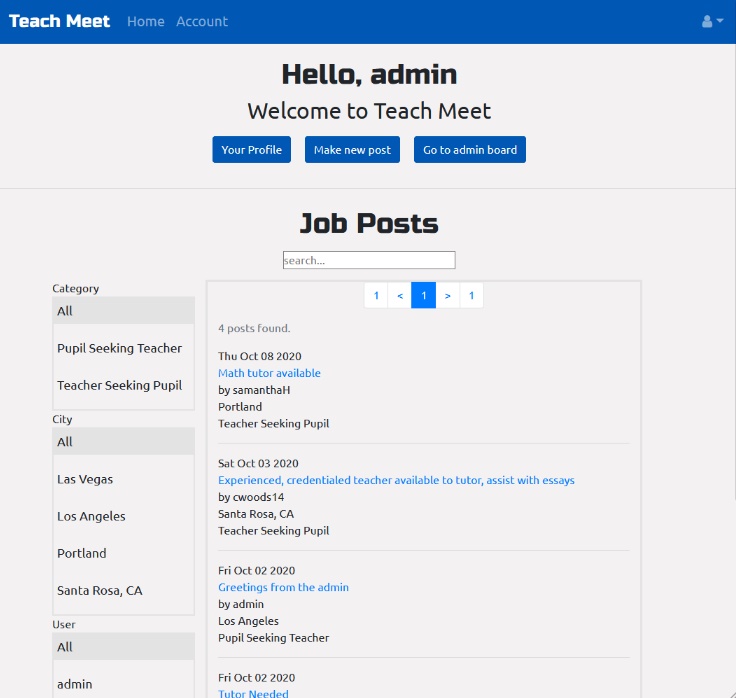The width and height of the screenshot is (736, 698).
Task: Go to admin board button
Action: [470, 150]
